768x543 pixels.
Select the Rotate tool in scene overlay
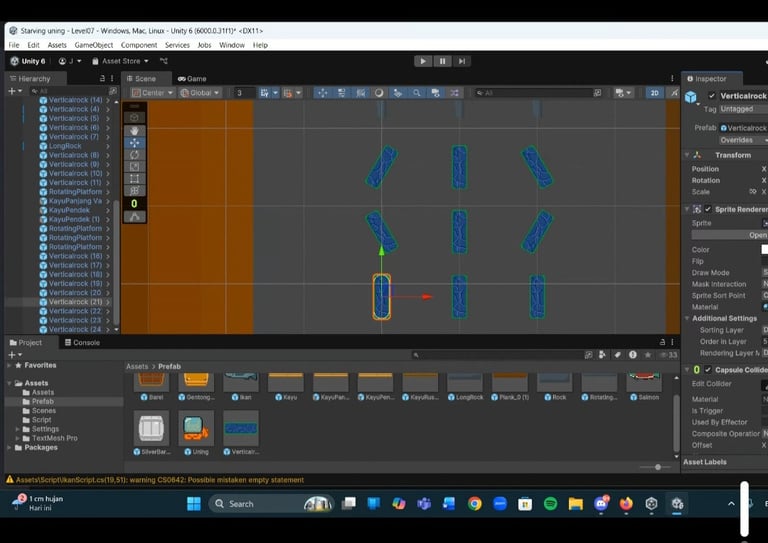tap(134, 155)
